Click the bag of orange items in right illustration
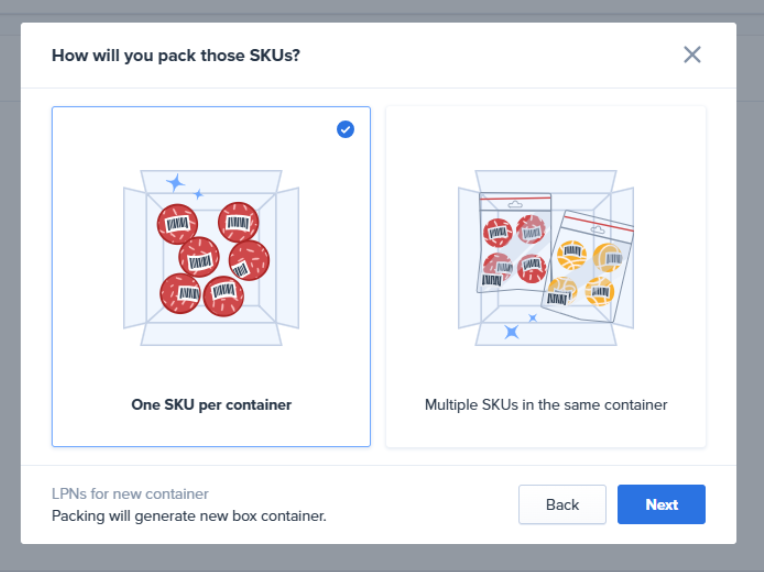This screenshot has width=764, height=572. coord(588,265)
